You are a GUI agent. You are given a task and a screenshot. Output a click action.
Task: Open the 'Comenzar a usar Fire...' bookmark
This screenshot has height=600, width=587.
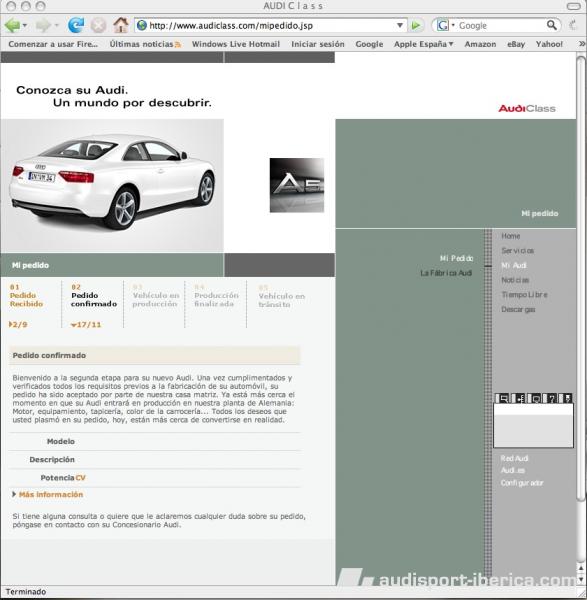coord(53,44)
